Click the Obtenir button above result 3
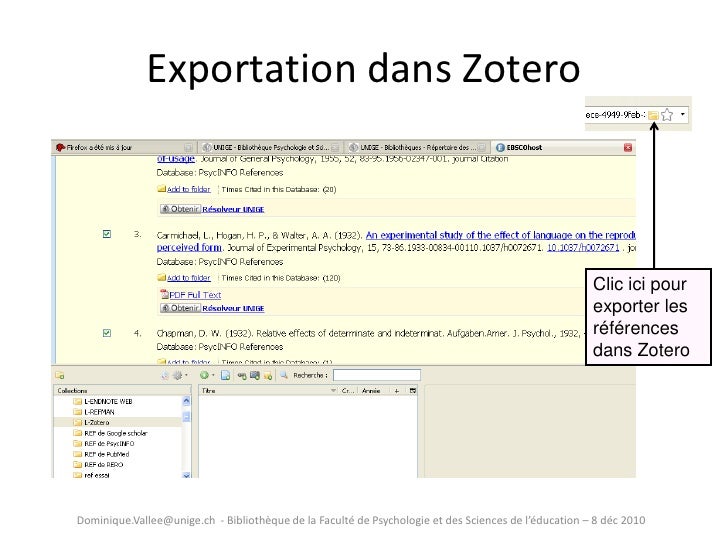Screen dimensions: 728x546 [180, 209]
